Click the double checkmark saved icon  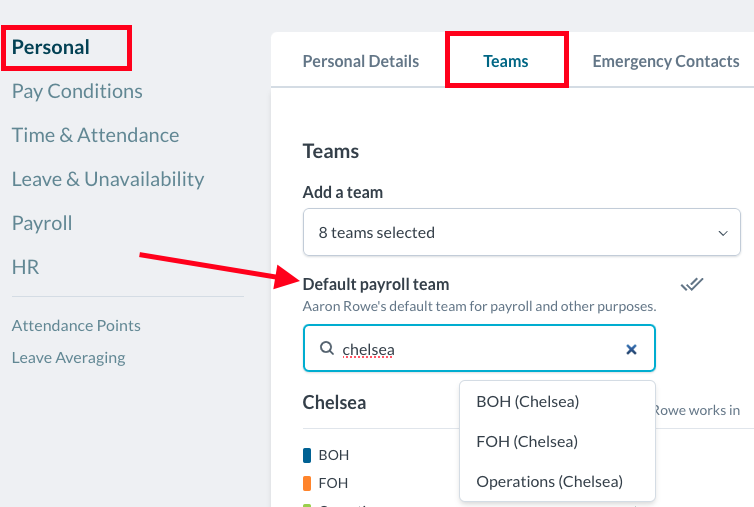(x=692, y=285)
